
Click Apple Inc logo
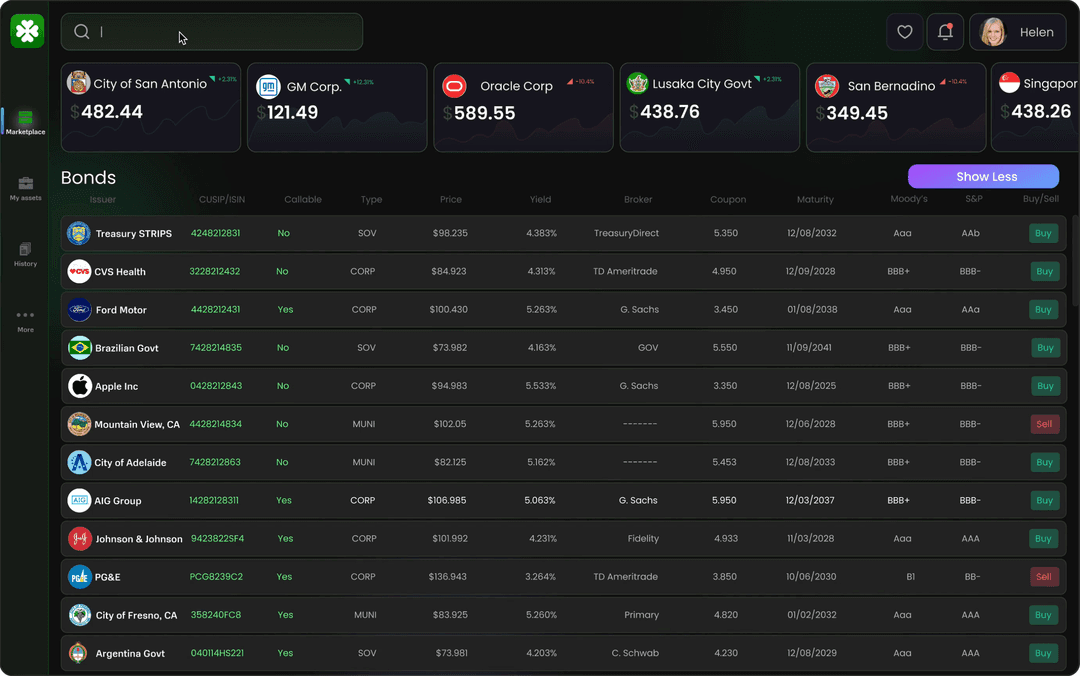click(x=79, y=386)
